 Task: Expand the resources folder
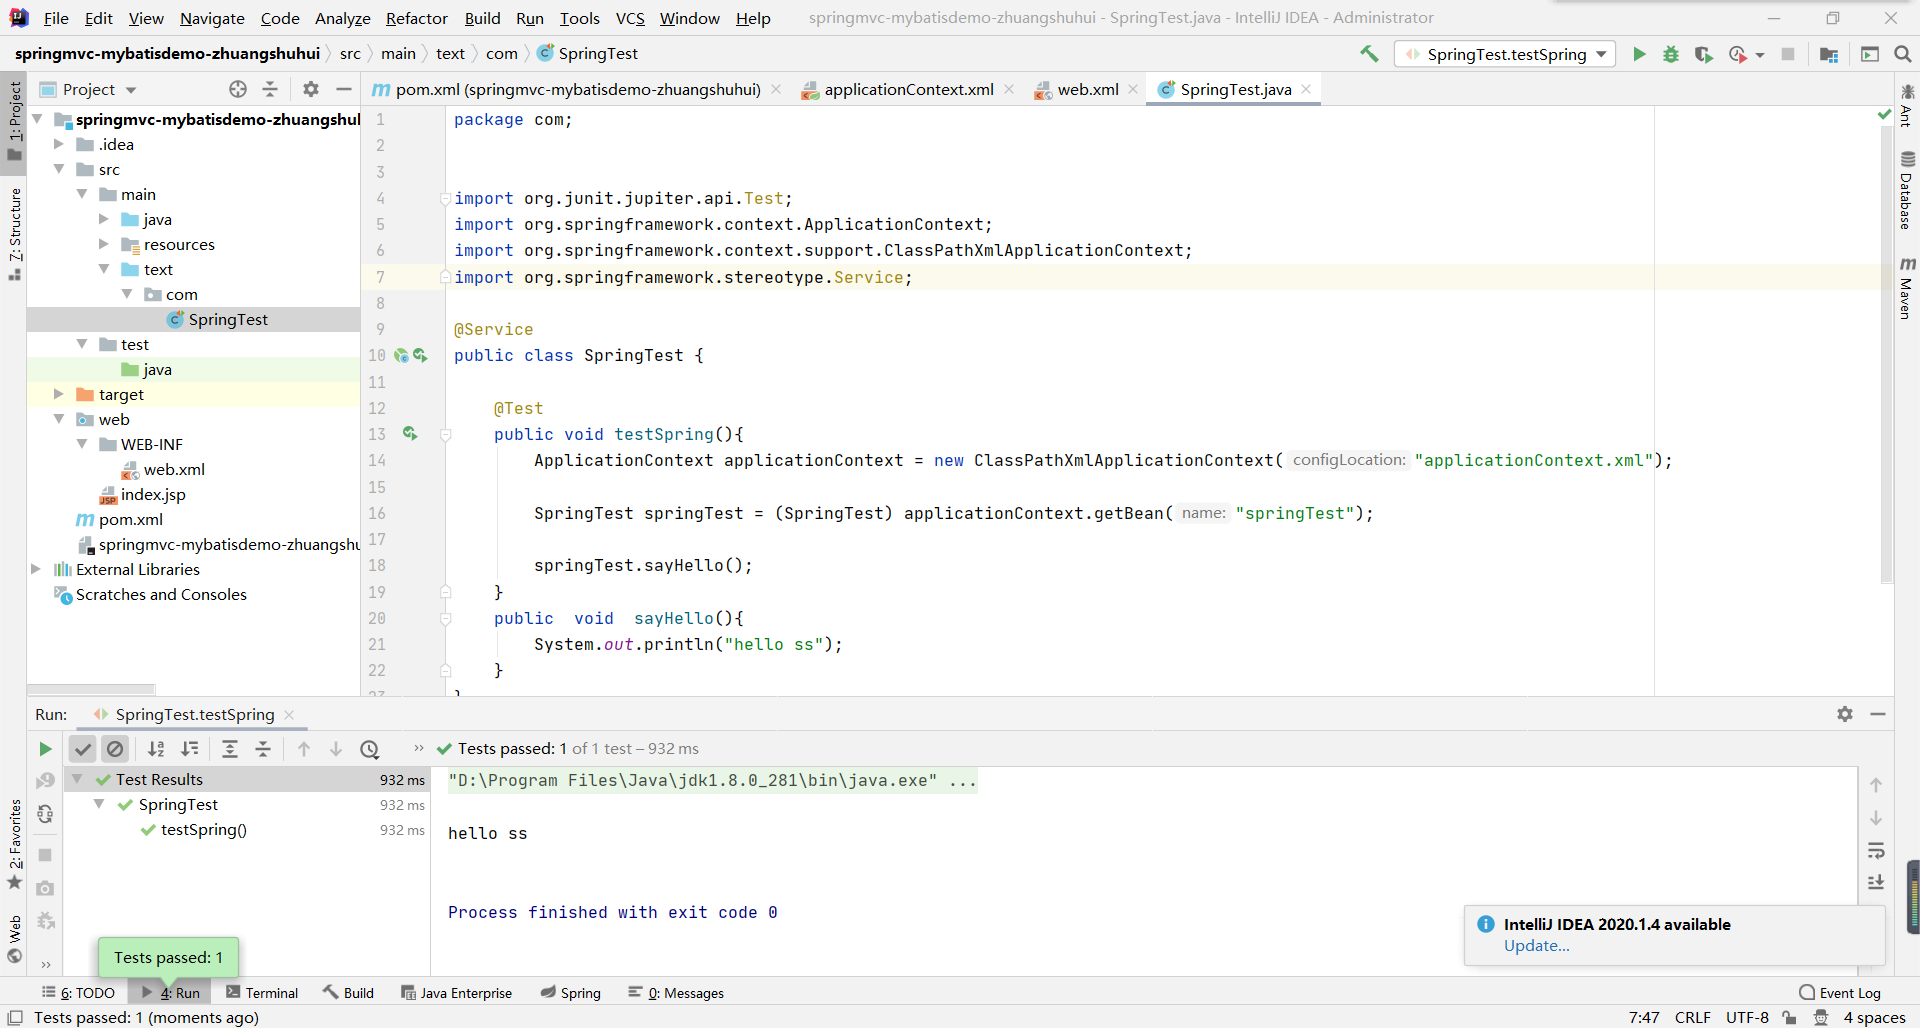[104, 244]
